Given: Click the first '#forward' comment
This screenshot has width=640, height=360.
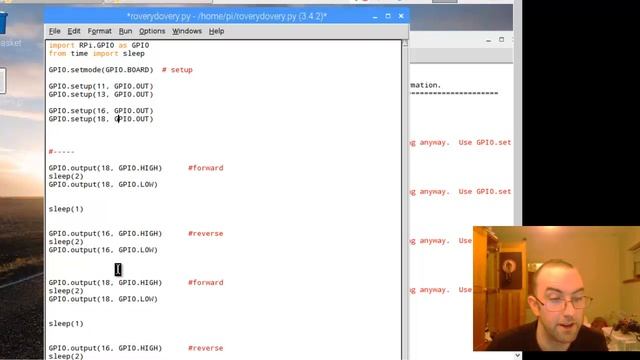Looking at the screenshot, I should click(205, 168).
